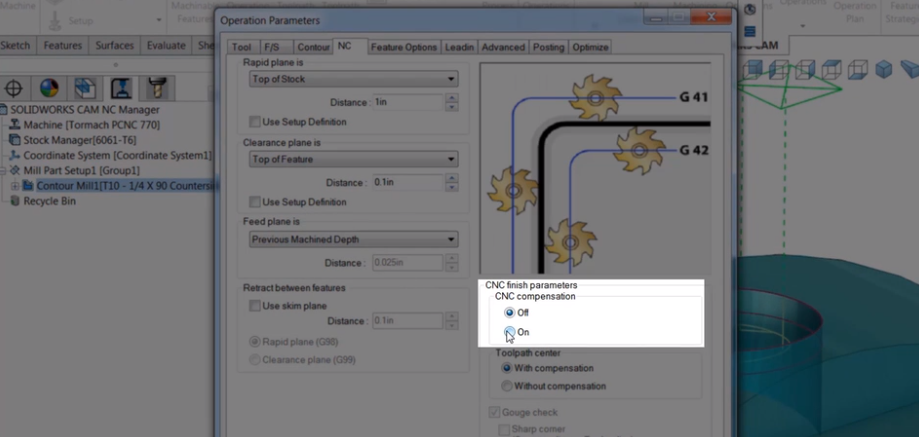The width and height of the screenshot is (919, 437).
Task: Select Machine [Tormach PCNC 770] in tree
Action: click(91, 125)
